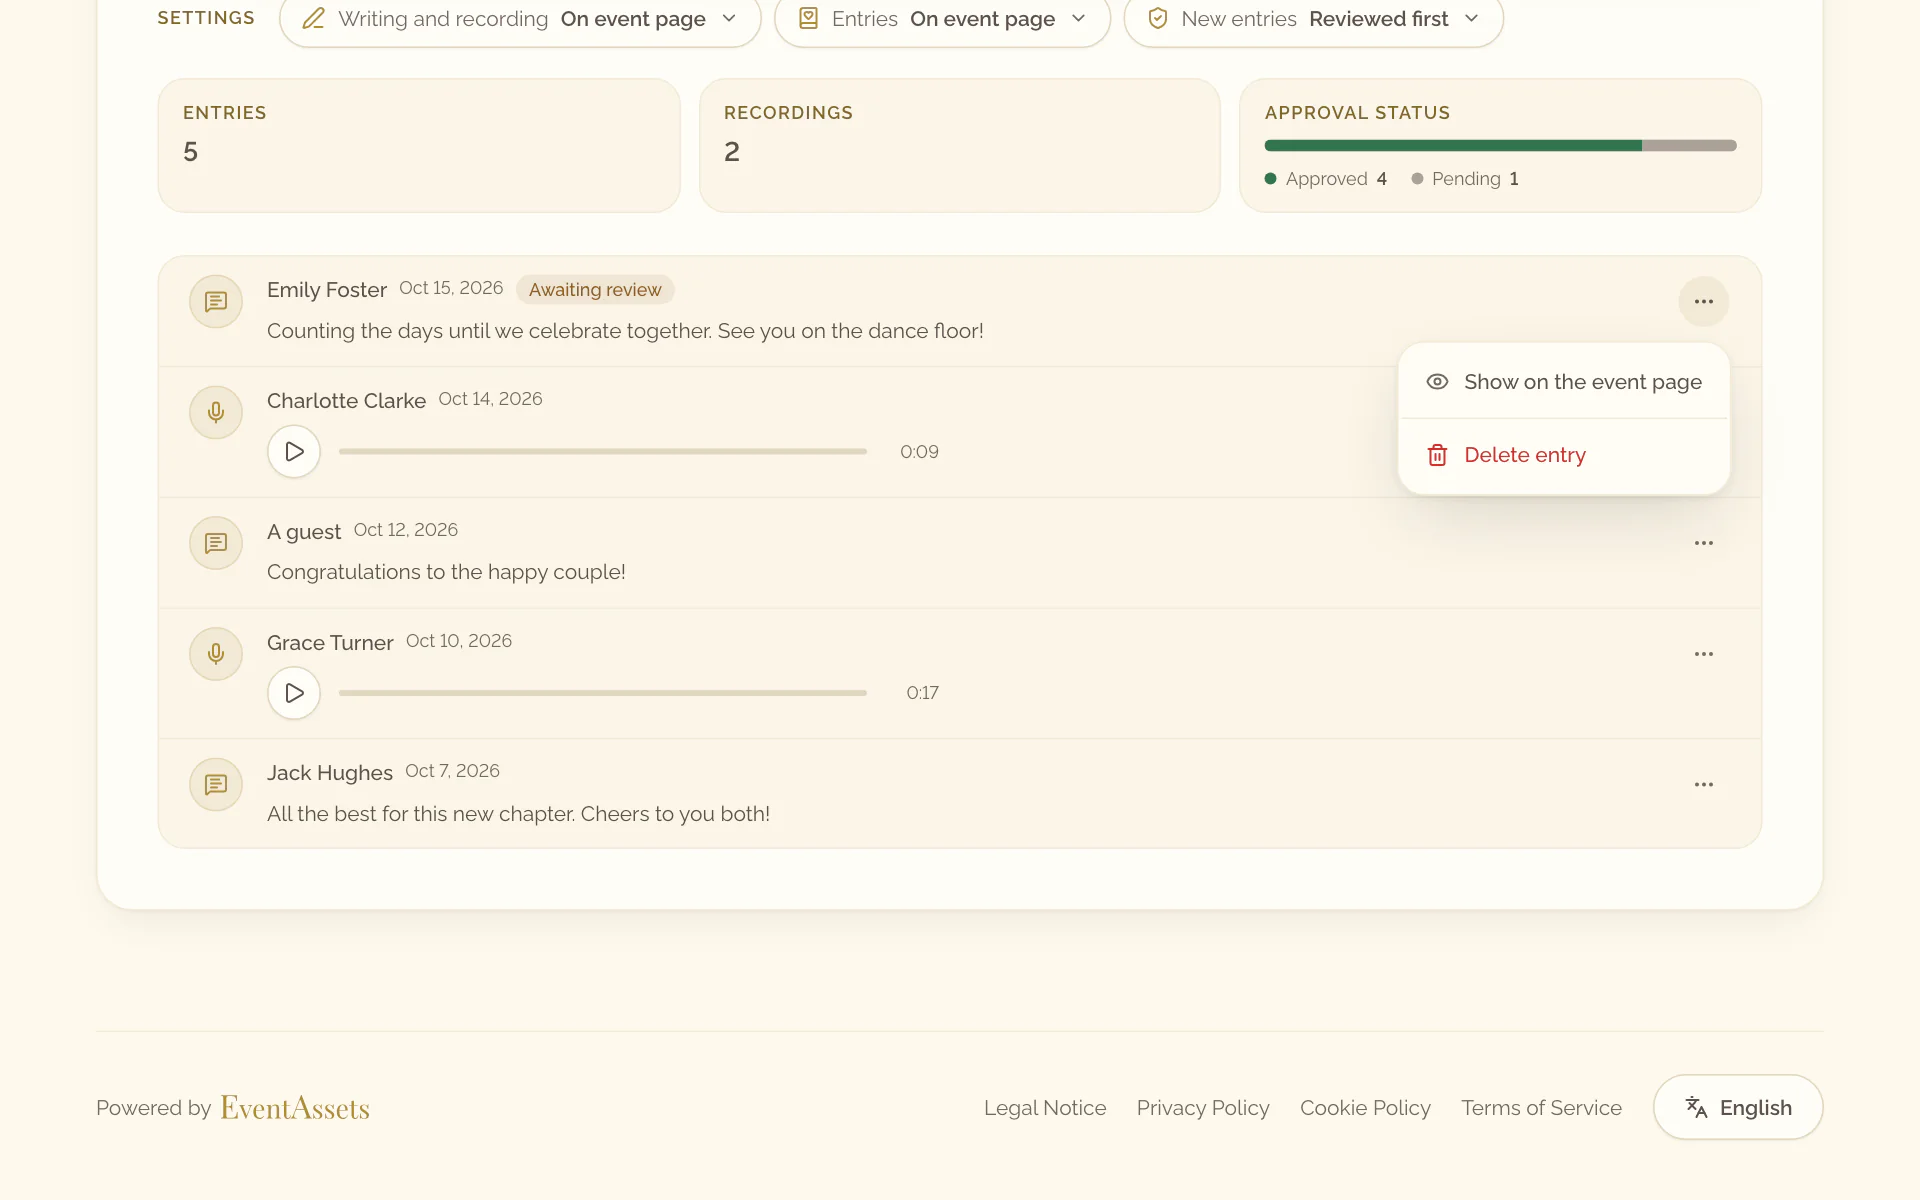1920x1200 pixels.
Task: Play Grace Turner's recording
Action: (x=294, y=693)
